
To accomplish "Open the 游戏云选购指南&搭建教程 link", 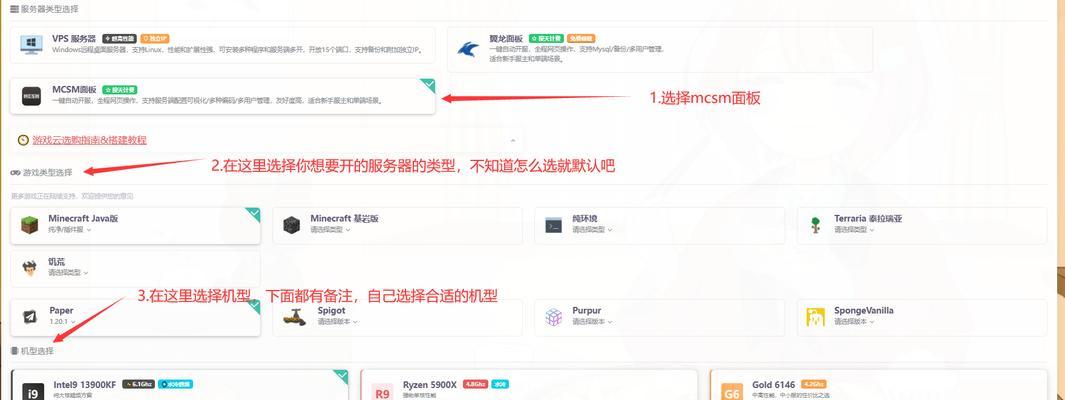I will [x=90, y=140].
